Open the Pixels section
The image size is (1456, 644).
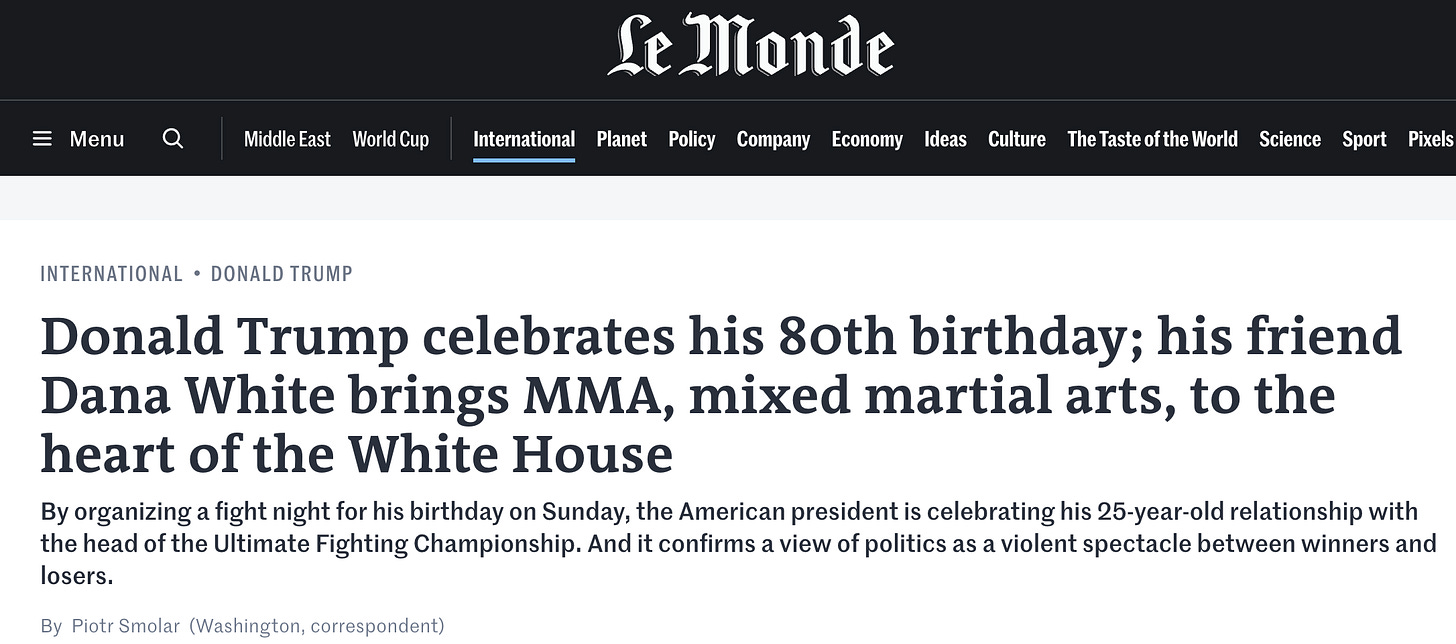(1431, 139)
